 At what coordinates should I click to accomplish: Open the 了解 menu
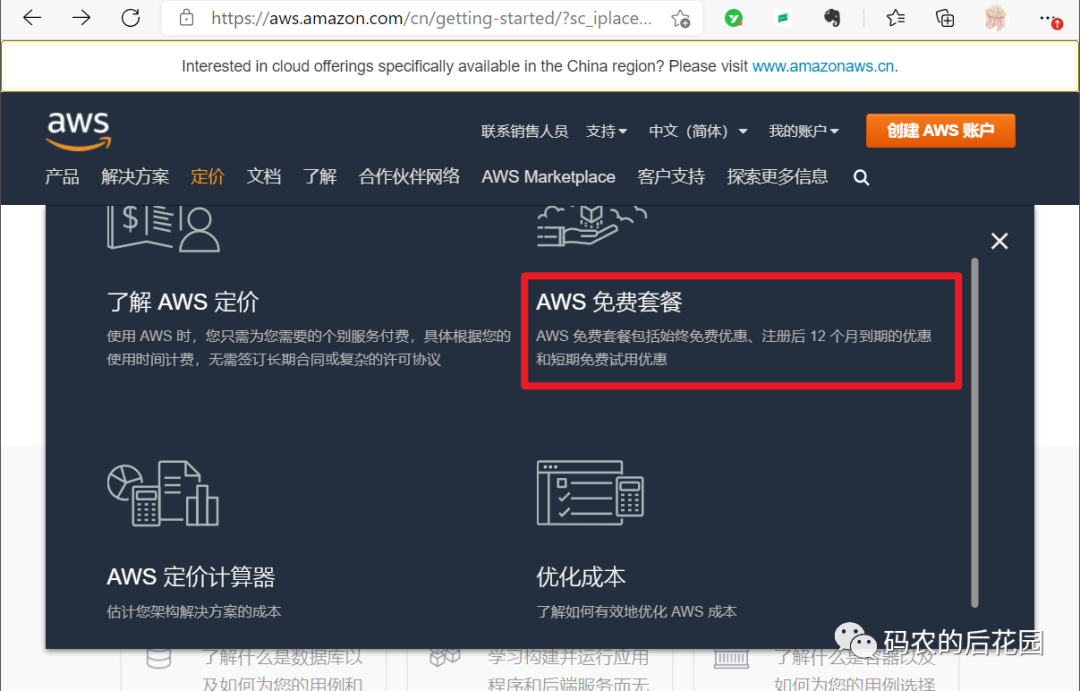[x=320, y=177]
